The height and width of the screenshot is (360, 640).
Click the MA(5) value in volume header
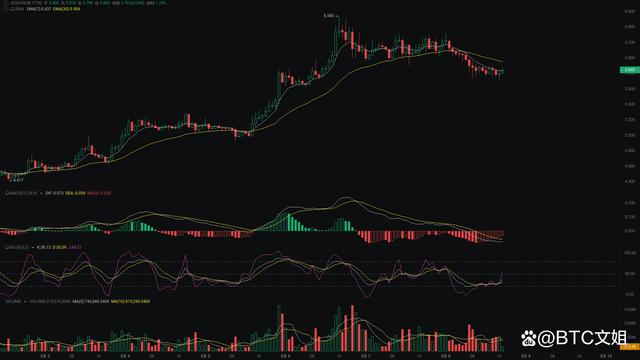91,302
